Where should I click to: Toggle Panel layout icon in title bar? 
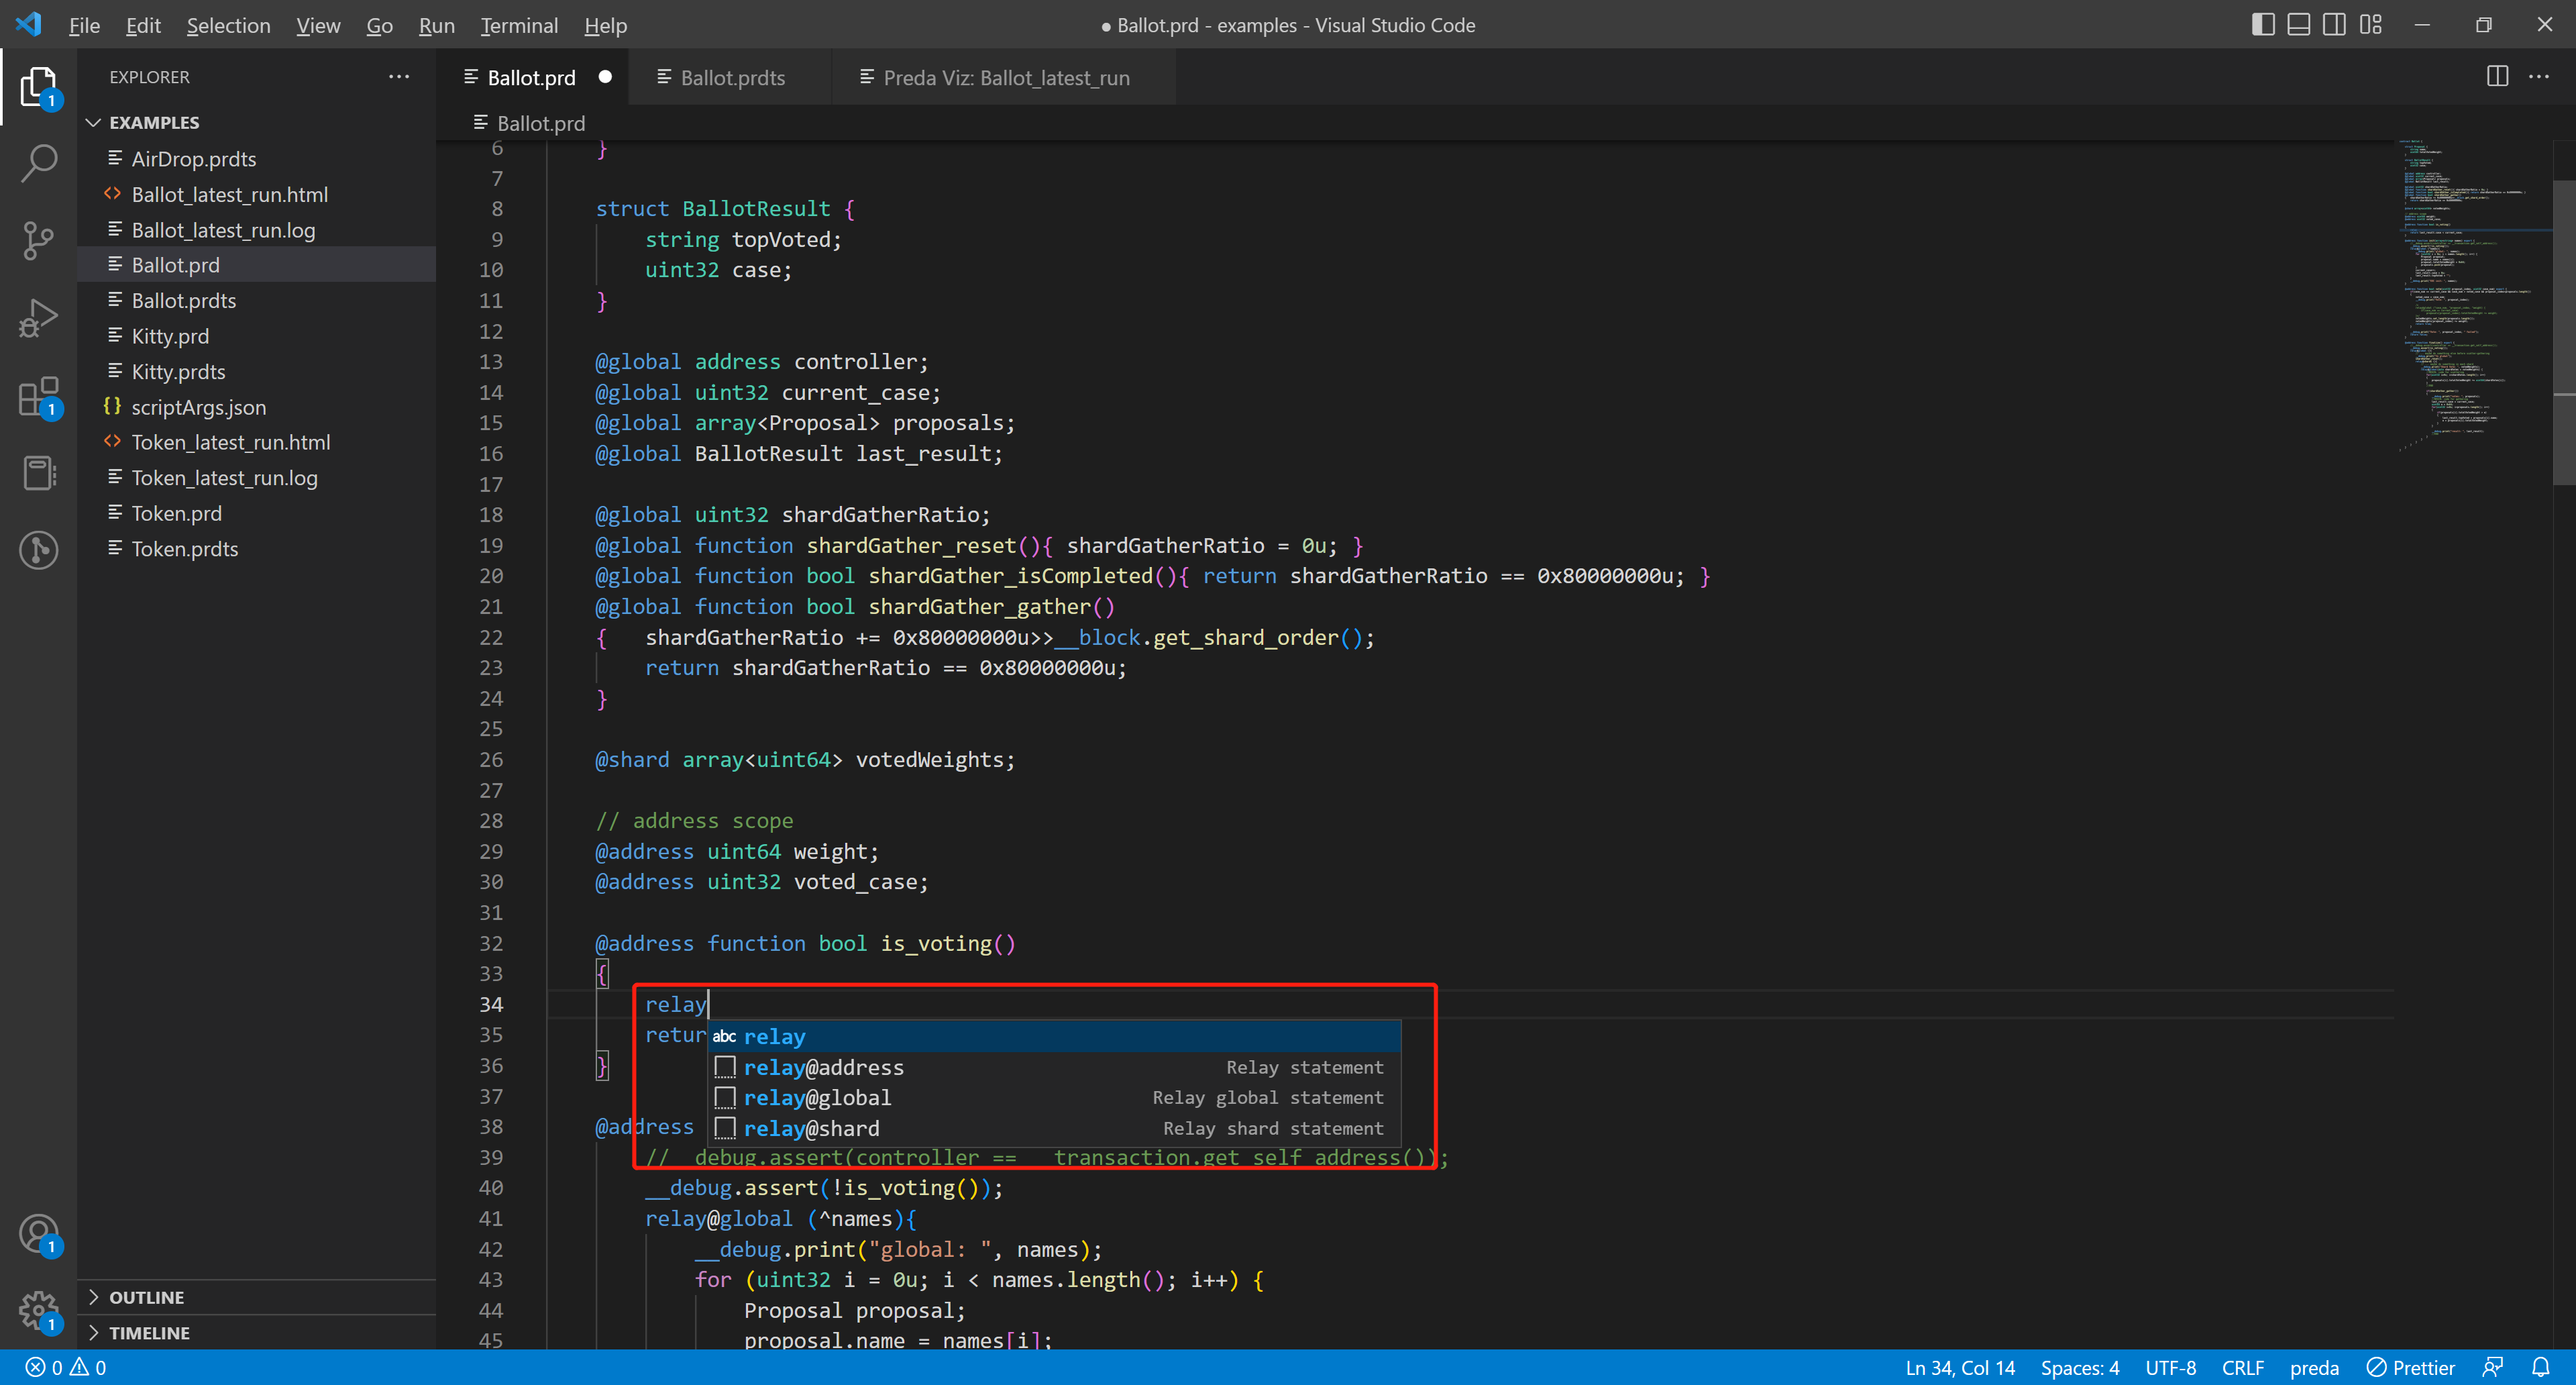coord(2299,25)
